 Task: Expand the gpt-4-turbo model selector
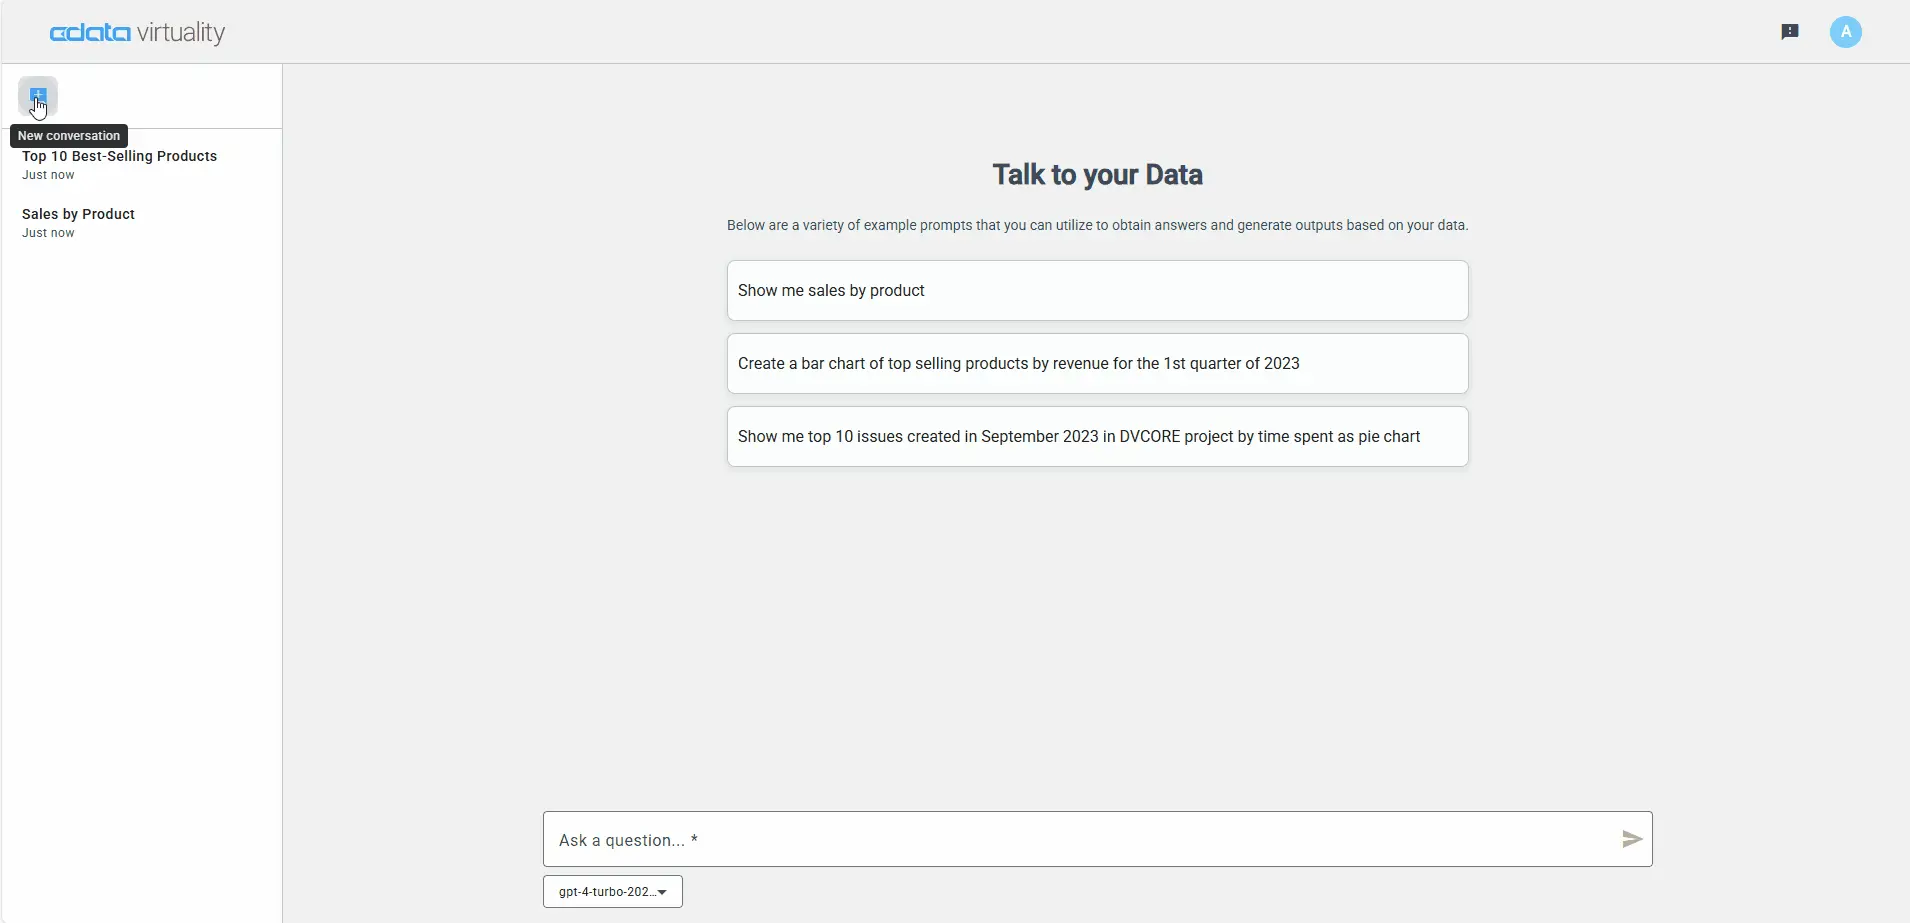click(x=611, y=890)
